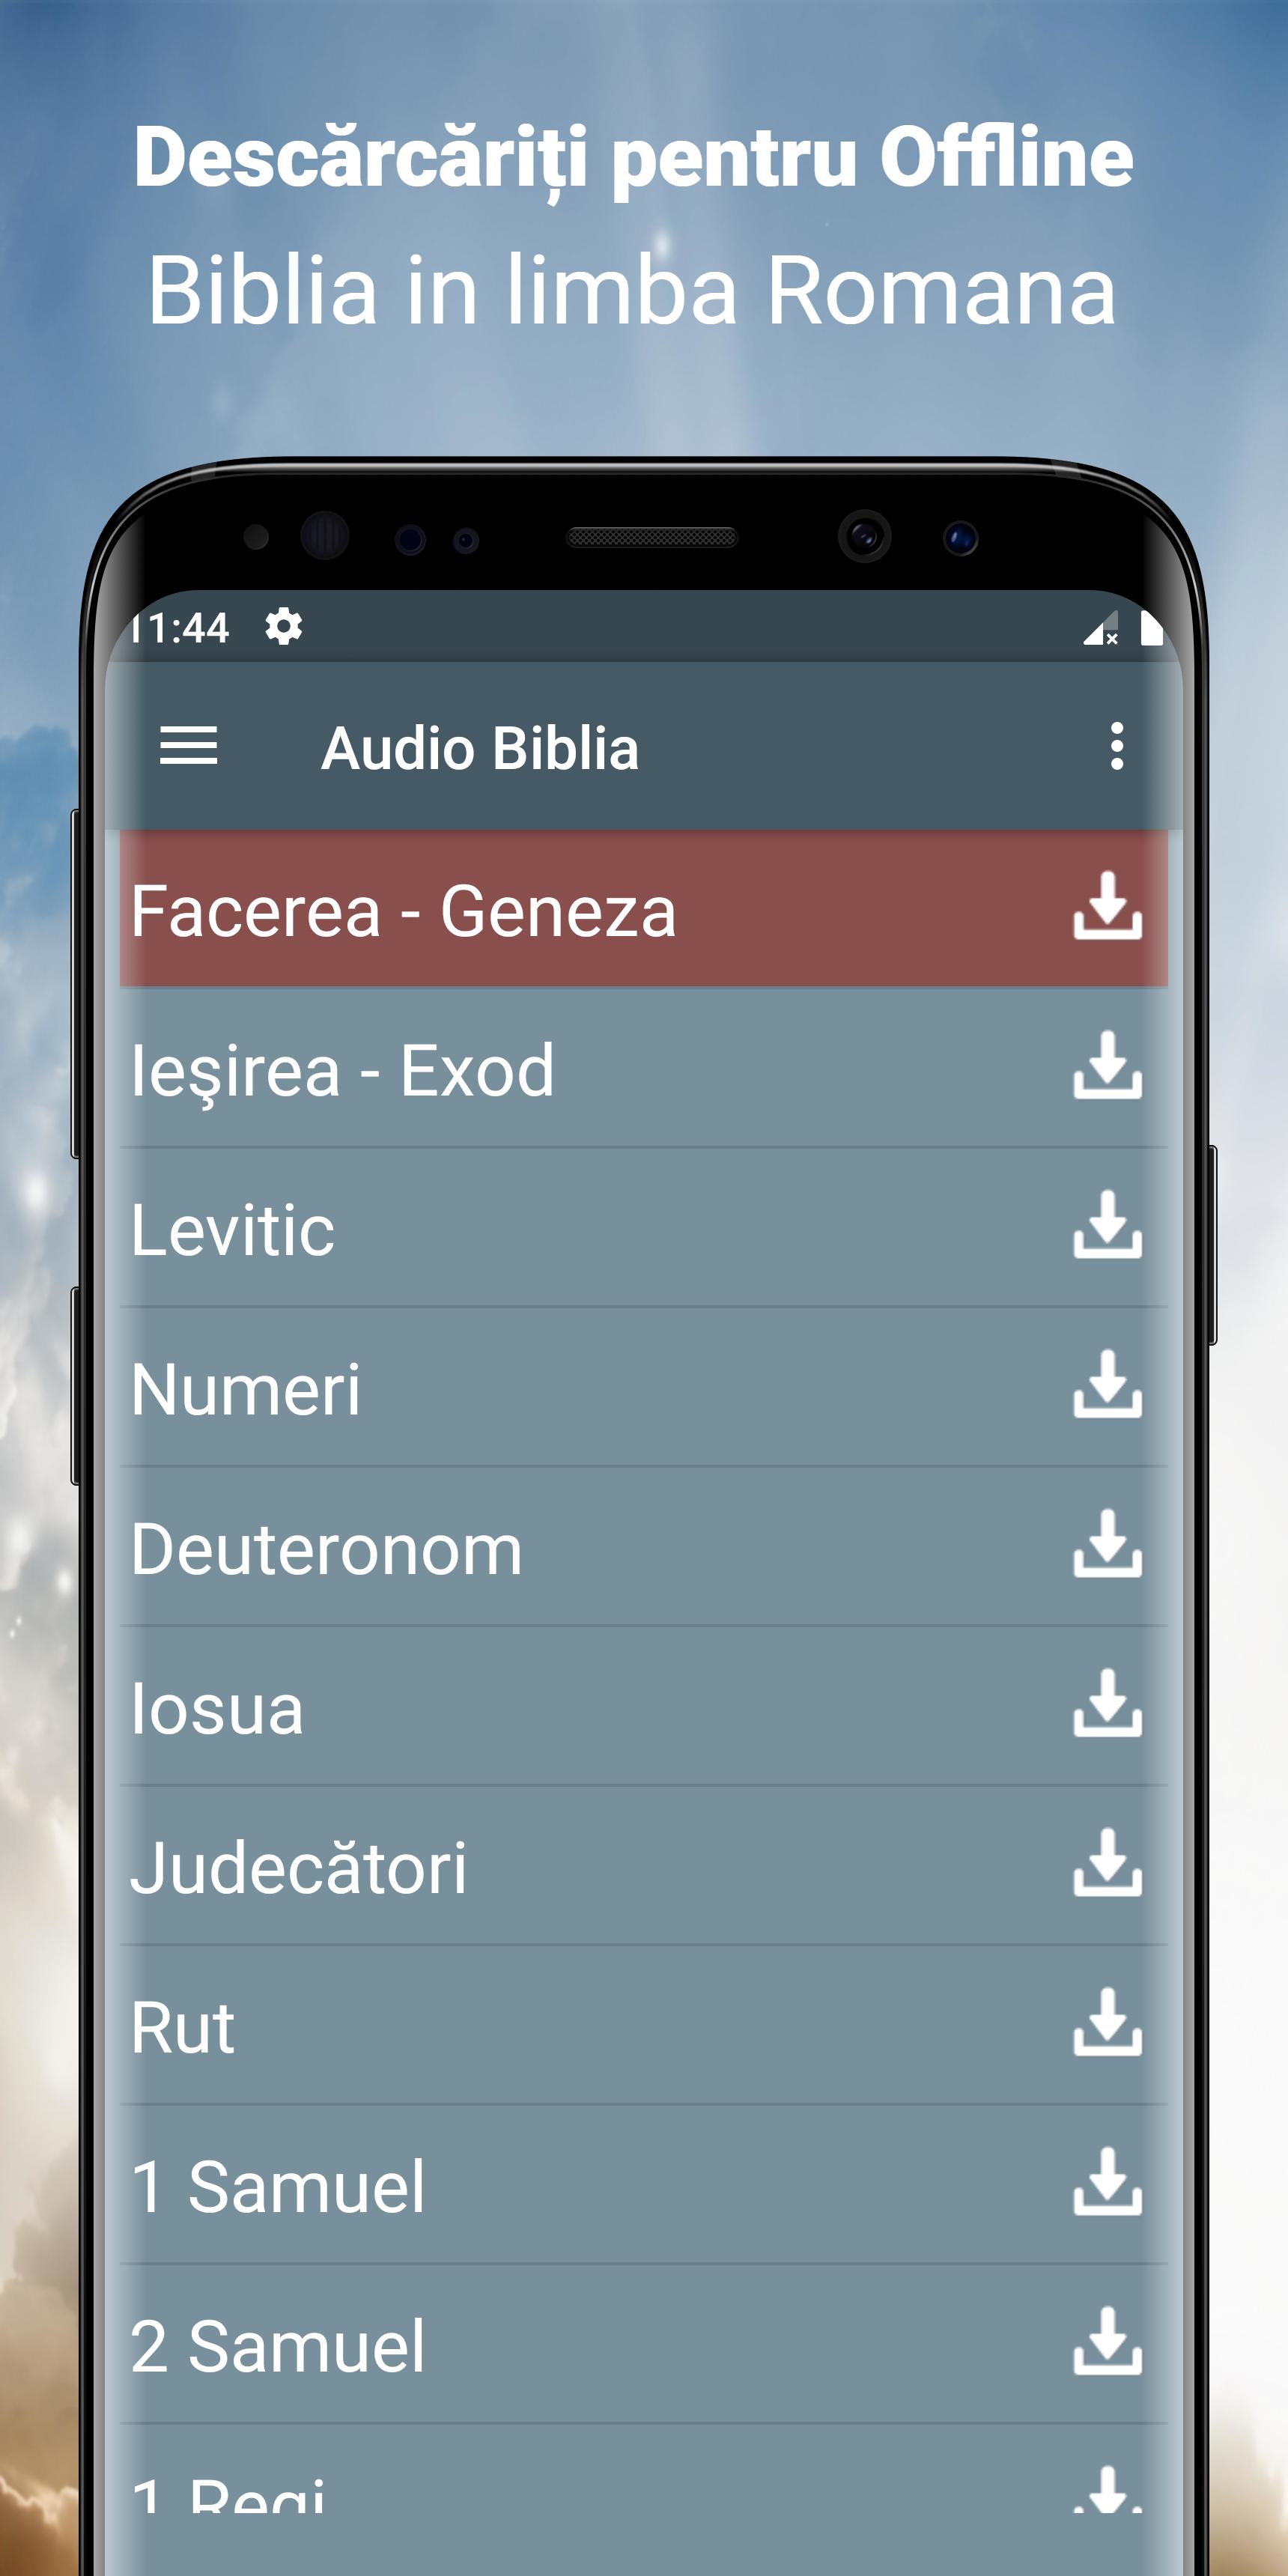Open the hamburger navigation menu
1288x2576 pixels.
pos(188,746)
